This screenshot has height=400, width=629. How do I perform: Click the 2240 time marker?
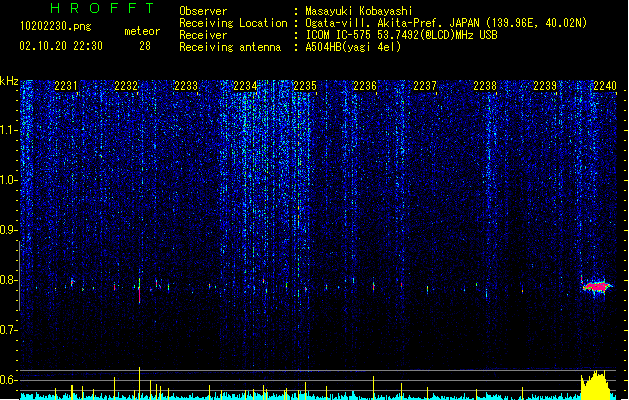coord(605,86)
